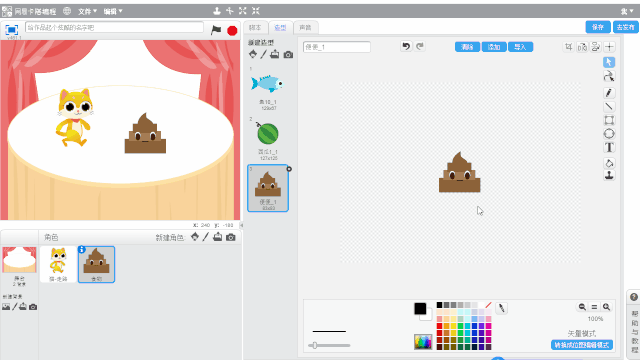640x360 pixels.
Task: Zoom in the paint canvas
Action: point(607,307)
